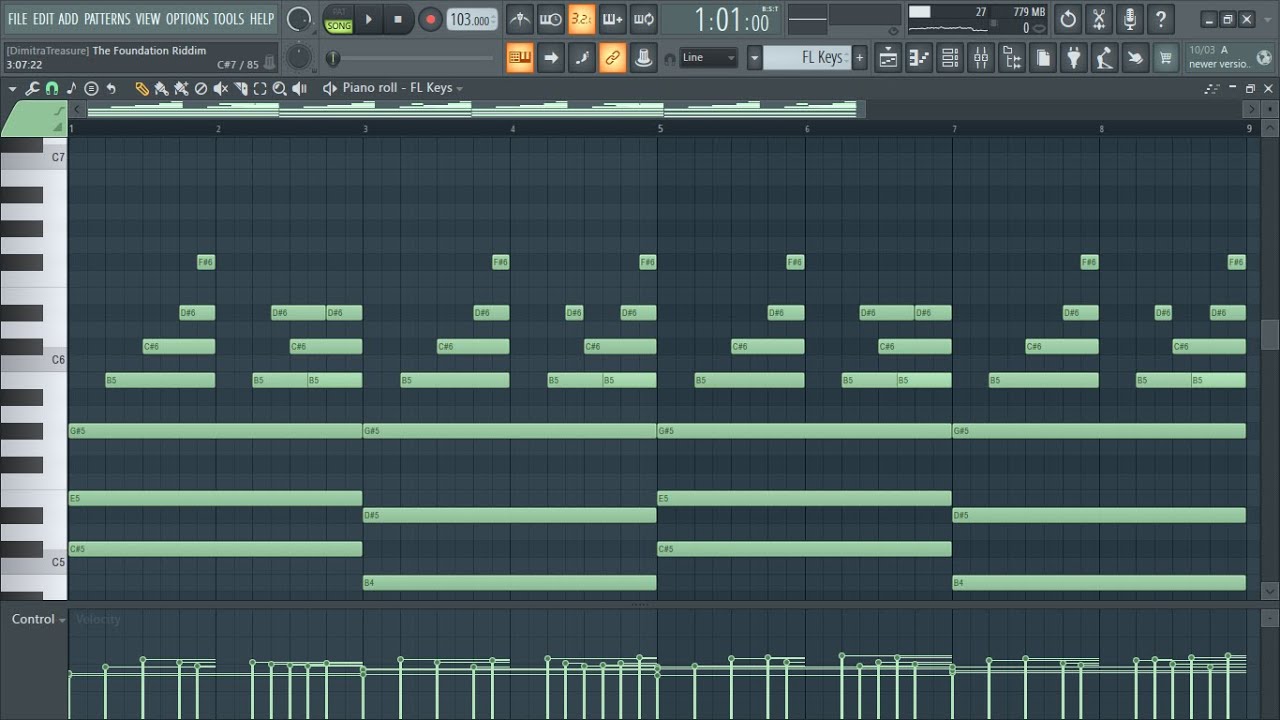Stop playback with the stop button
The image size is (1280, 720).
click(x=398, y=19)
